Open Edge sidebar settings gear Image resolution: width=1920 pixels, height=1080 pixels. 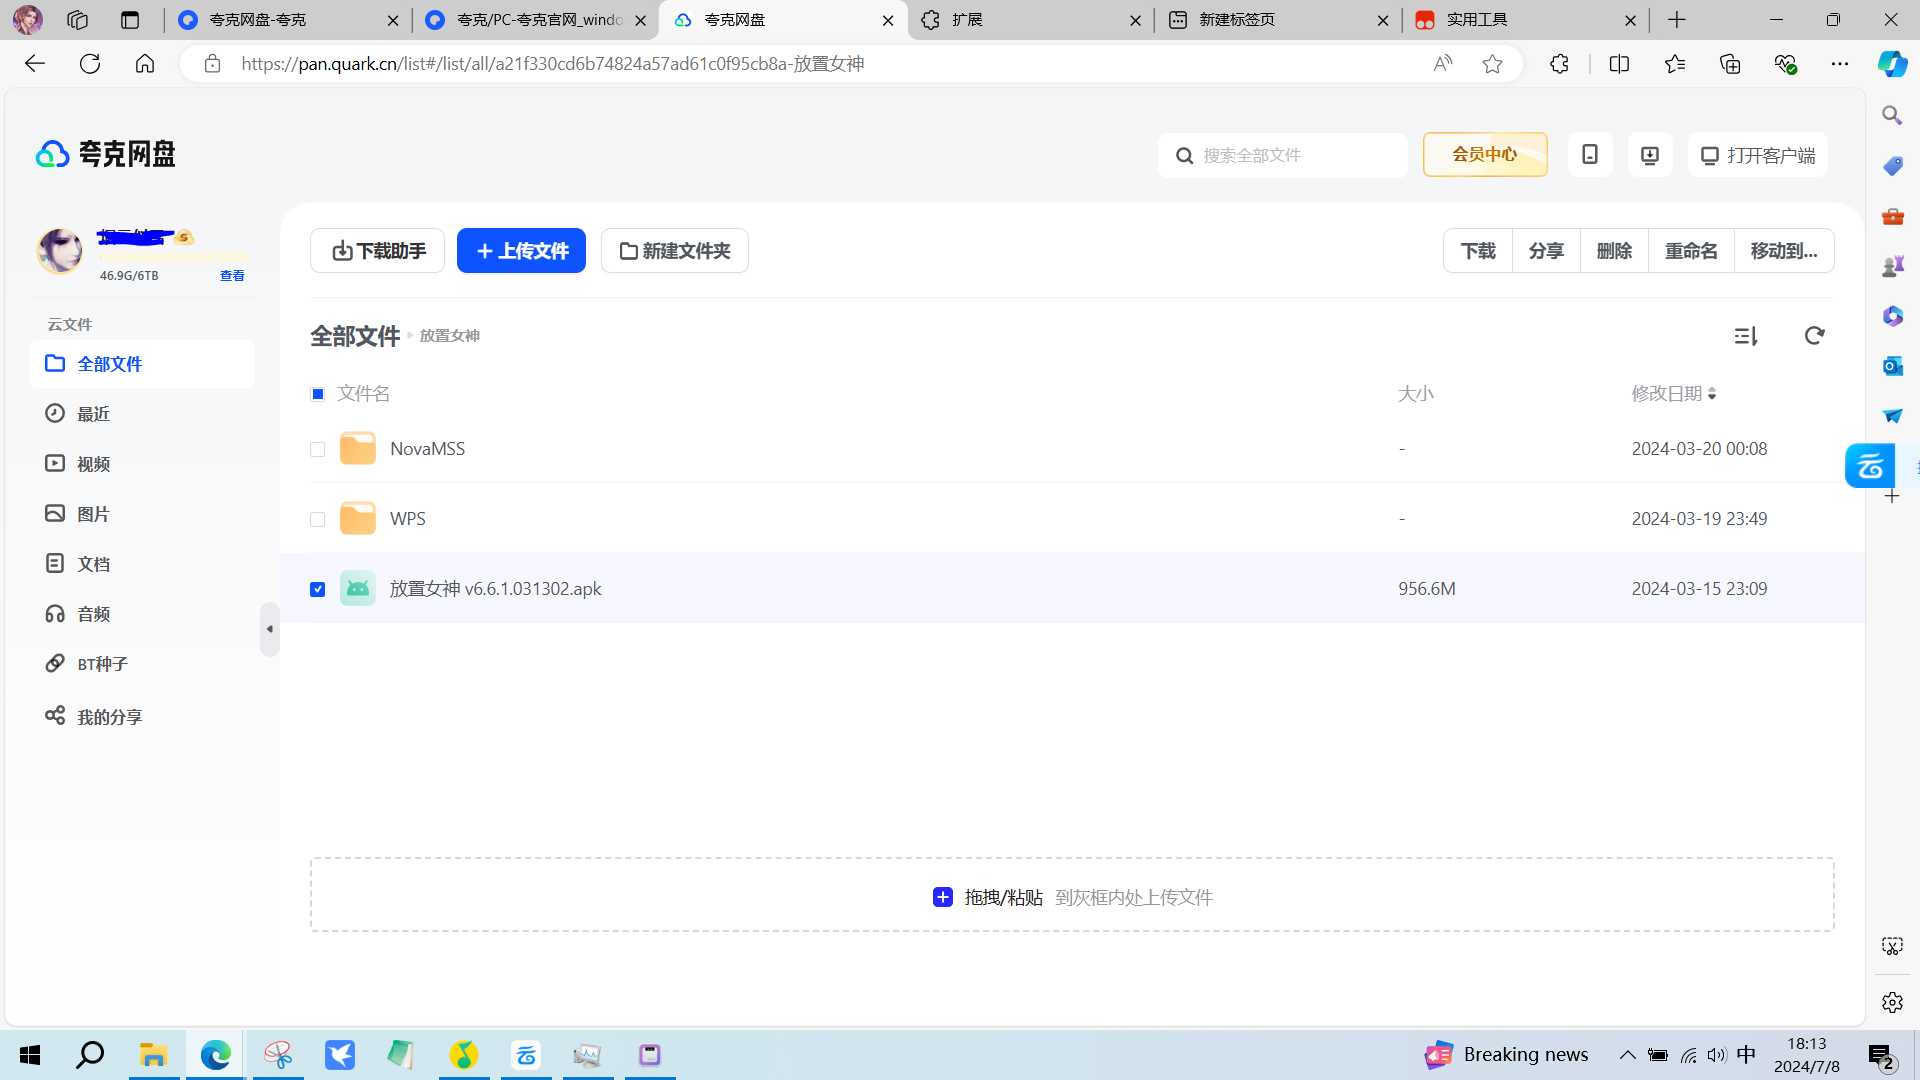coord(1892,1002)
